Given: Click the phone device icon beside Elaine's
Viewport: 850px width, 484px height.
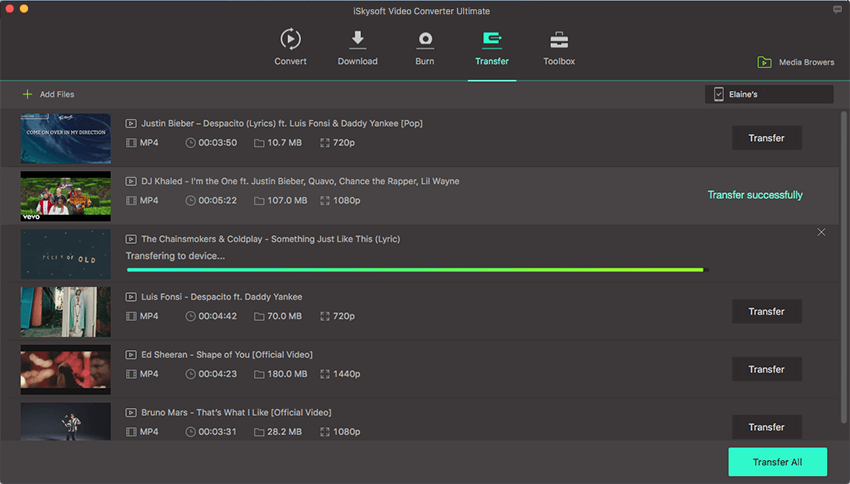Looking at the screenshot, I should 718,94.
